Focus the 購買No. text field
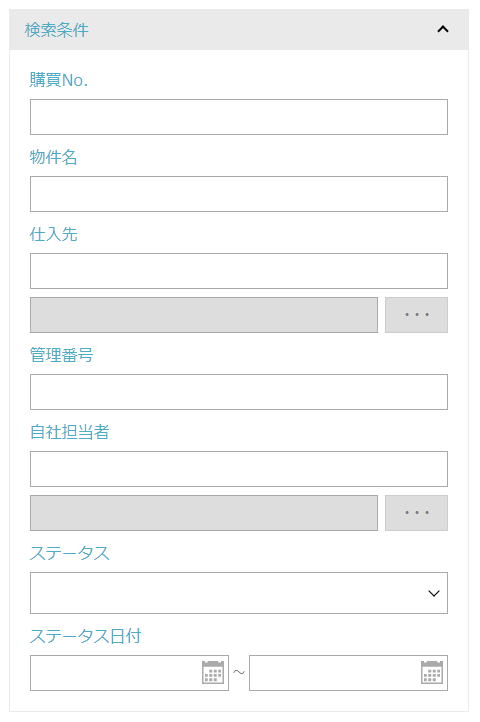Image resolution: width=480 pixels, height=722 pixels. point(239,117)
